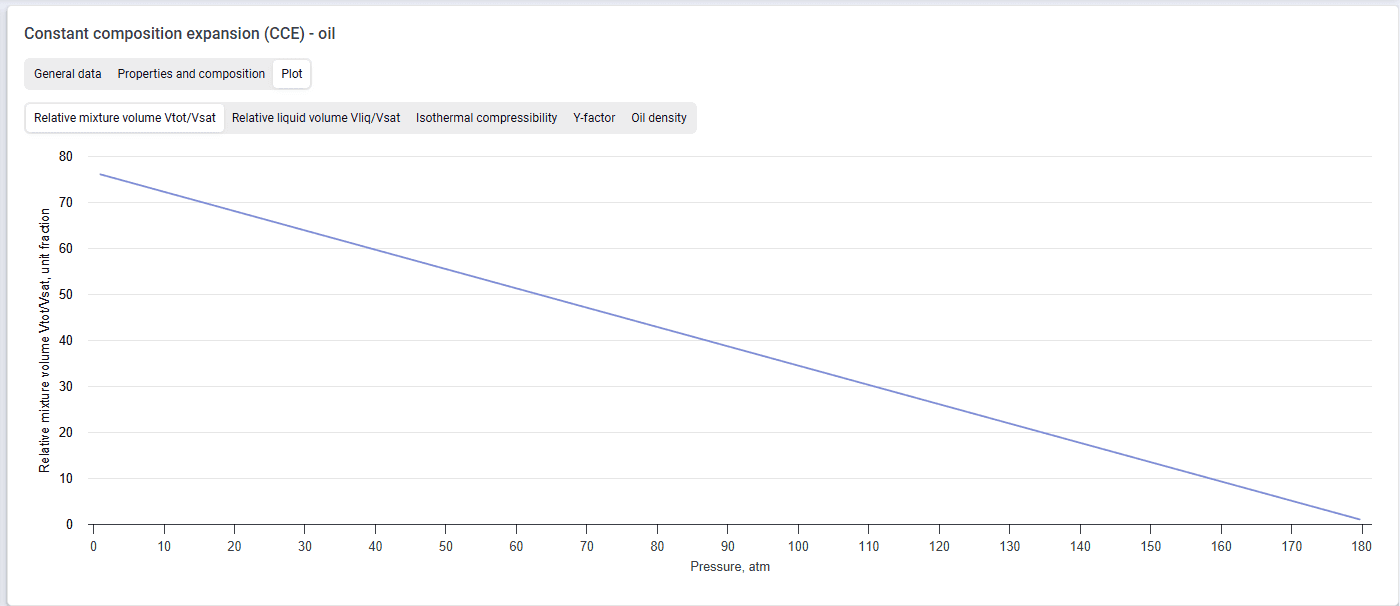Click the x-axis tick label 180
The height and width of the screenshot is (606, 1400).
[x=1361, y=545]
